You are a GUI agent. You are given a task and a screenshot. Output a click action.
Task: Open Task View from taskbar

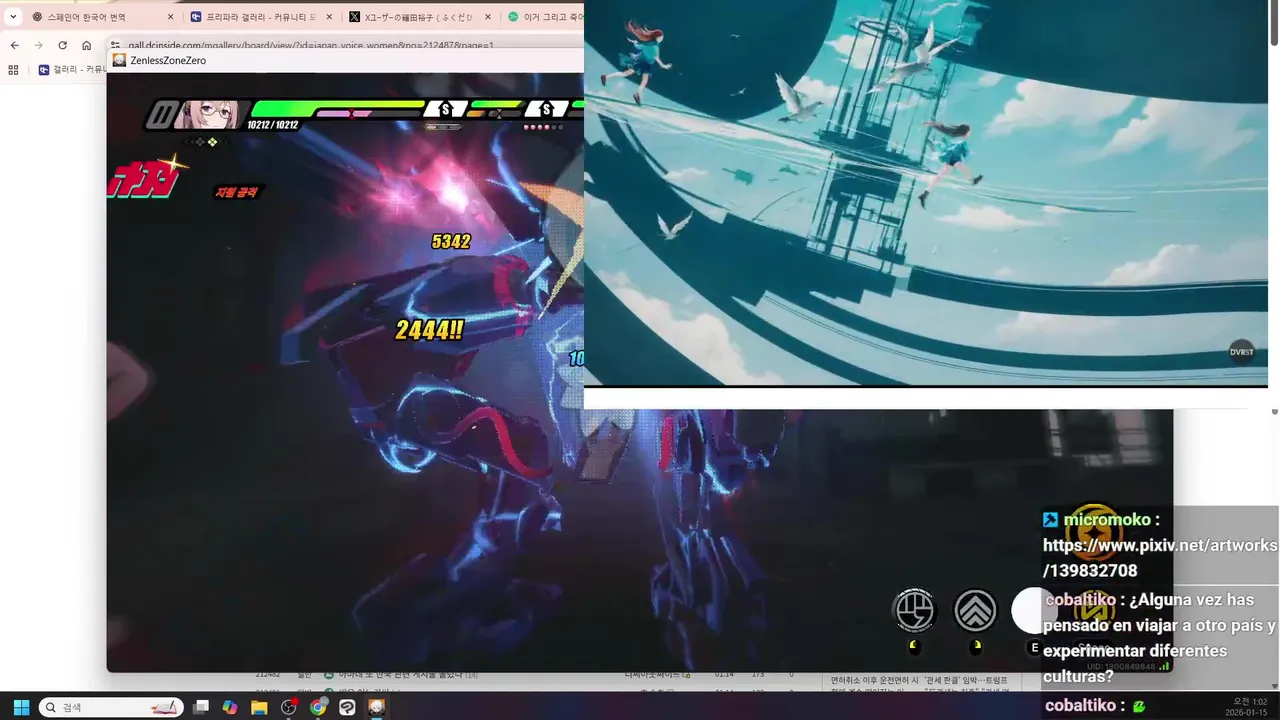coord(201,707)
